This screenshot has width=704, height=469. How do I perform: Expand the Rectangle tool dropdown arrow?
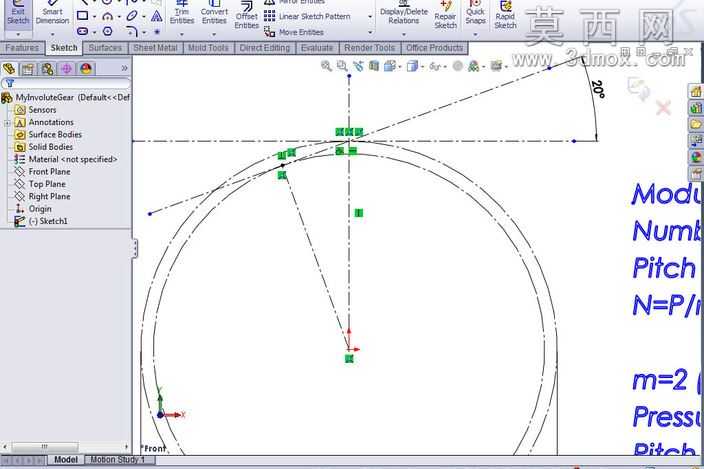[x=94, y=17]
